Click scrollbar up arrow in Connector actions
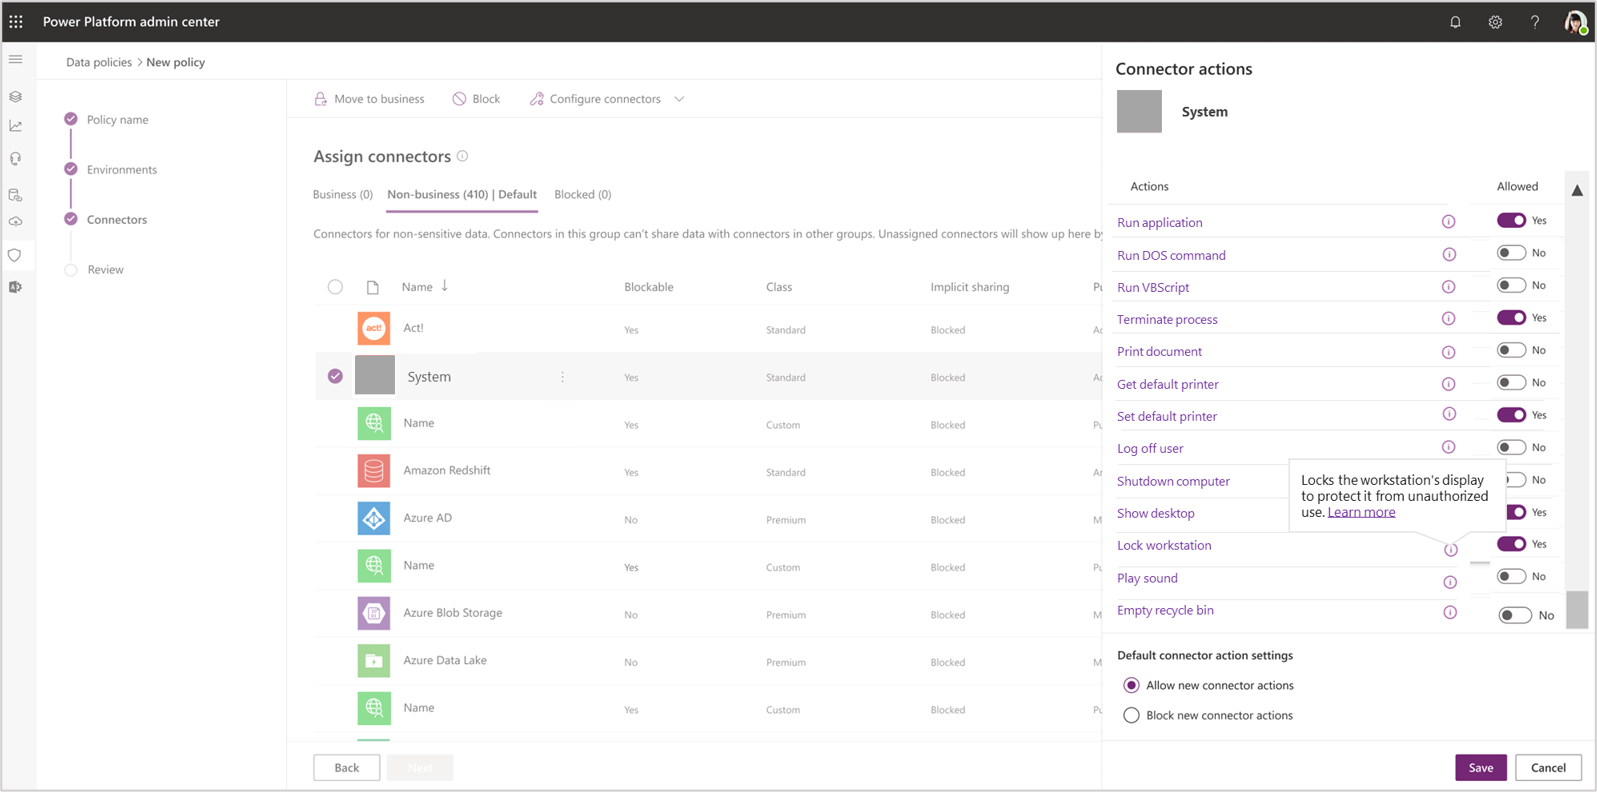The height and width of the screenshot is (792, 1597). click(1577, 190)
